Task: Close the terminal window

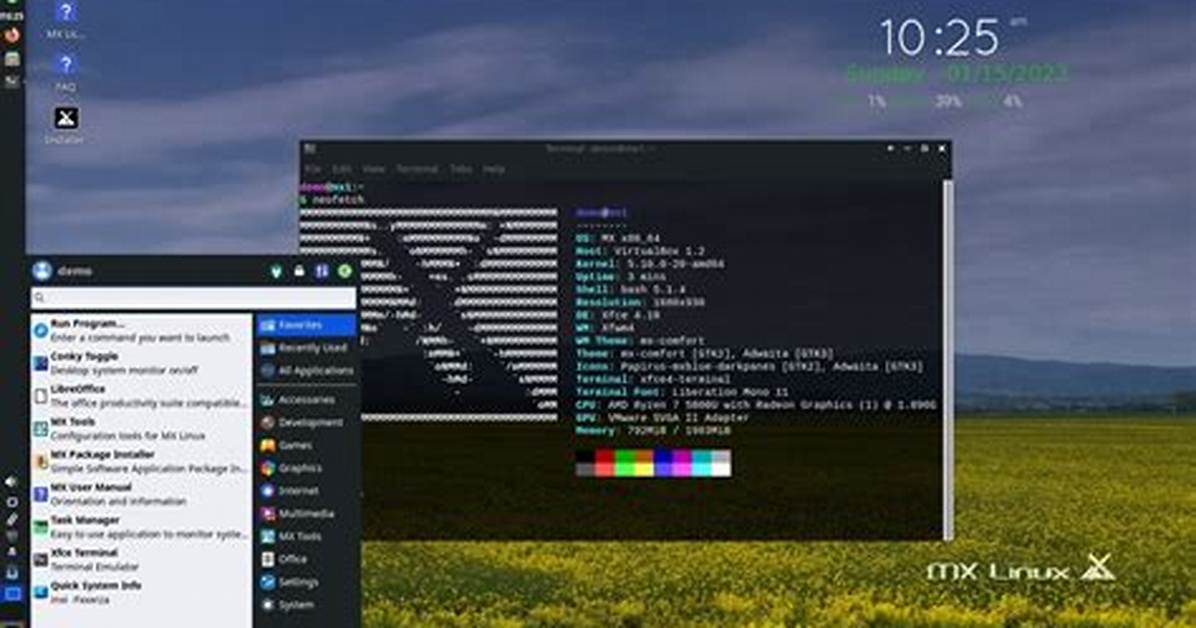Action: click(x=942, y=149)
